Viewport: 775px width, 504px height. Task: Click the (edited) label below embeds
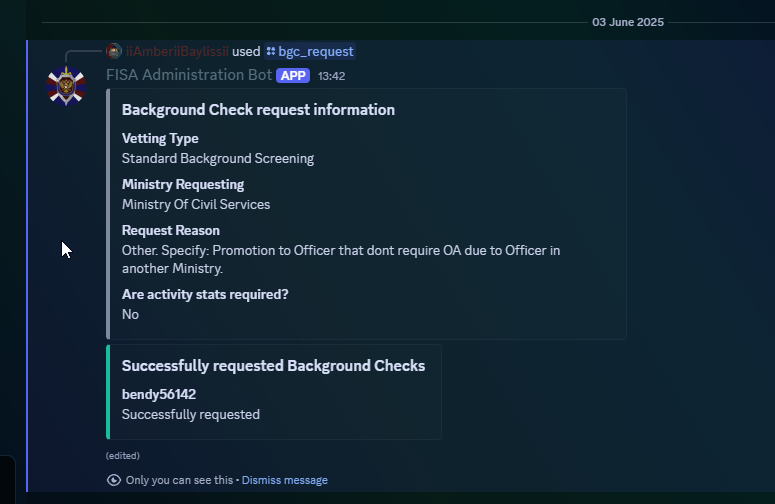[123, 456]
